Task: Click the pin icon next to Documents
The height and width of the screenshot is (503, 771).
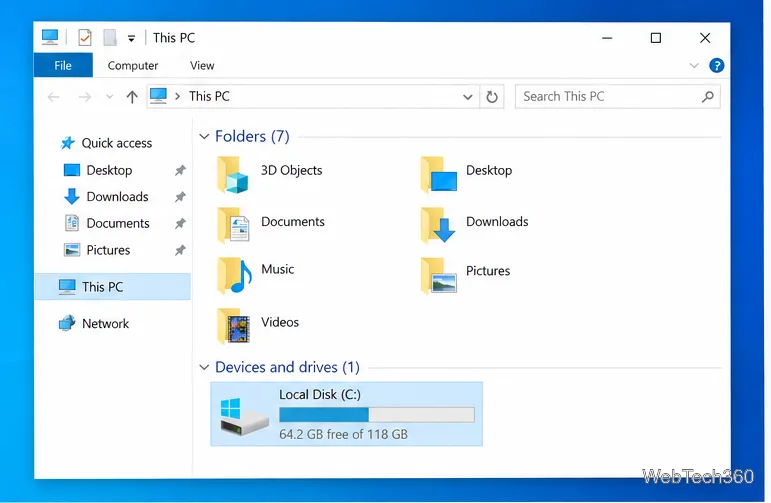Action: 180,223
